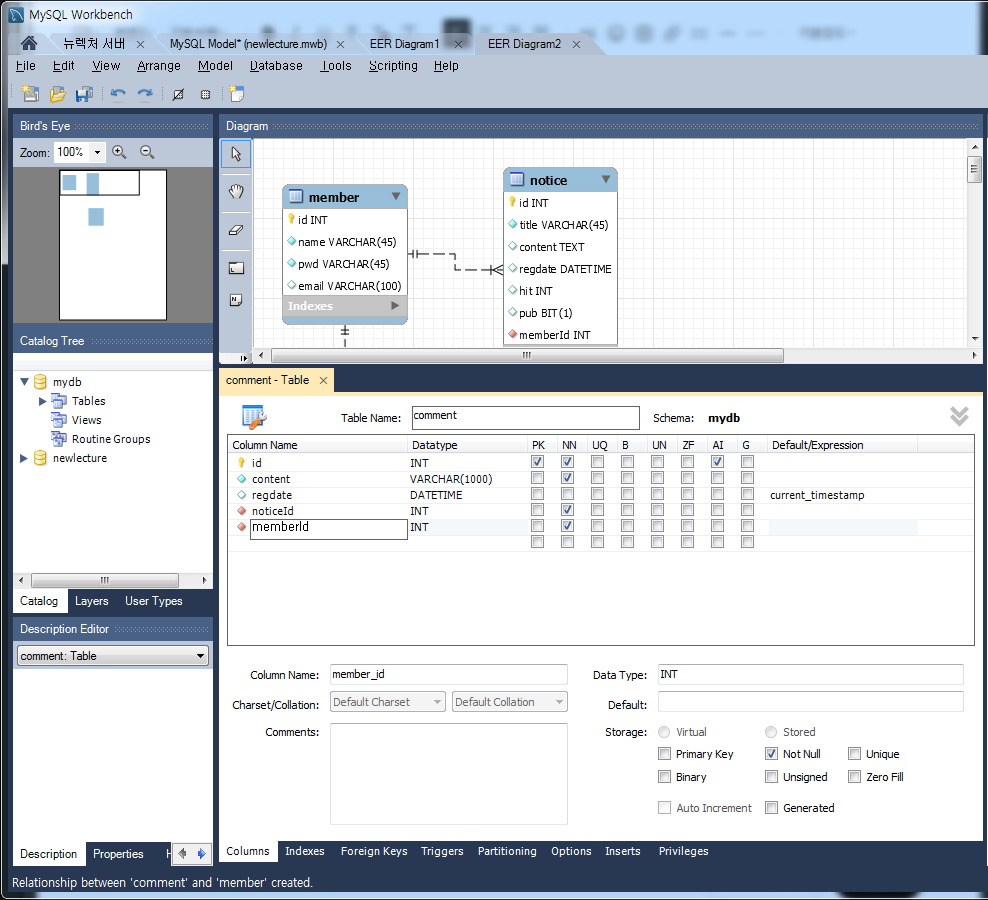Image resolution: width=988 pixels, height=900 pixels.
Task: Go to the Home screen tab icon
Action: tap(28, 43)
